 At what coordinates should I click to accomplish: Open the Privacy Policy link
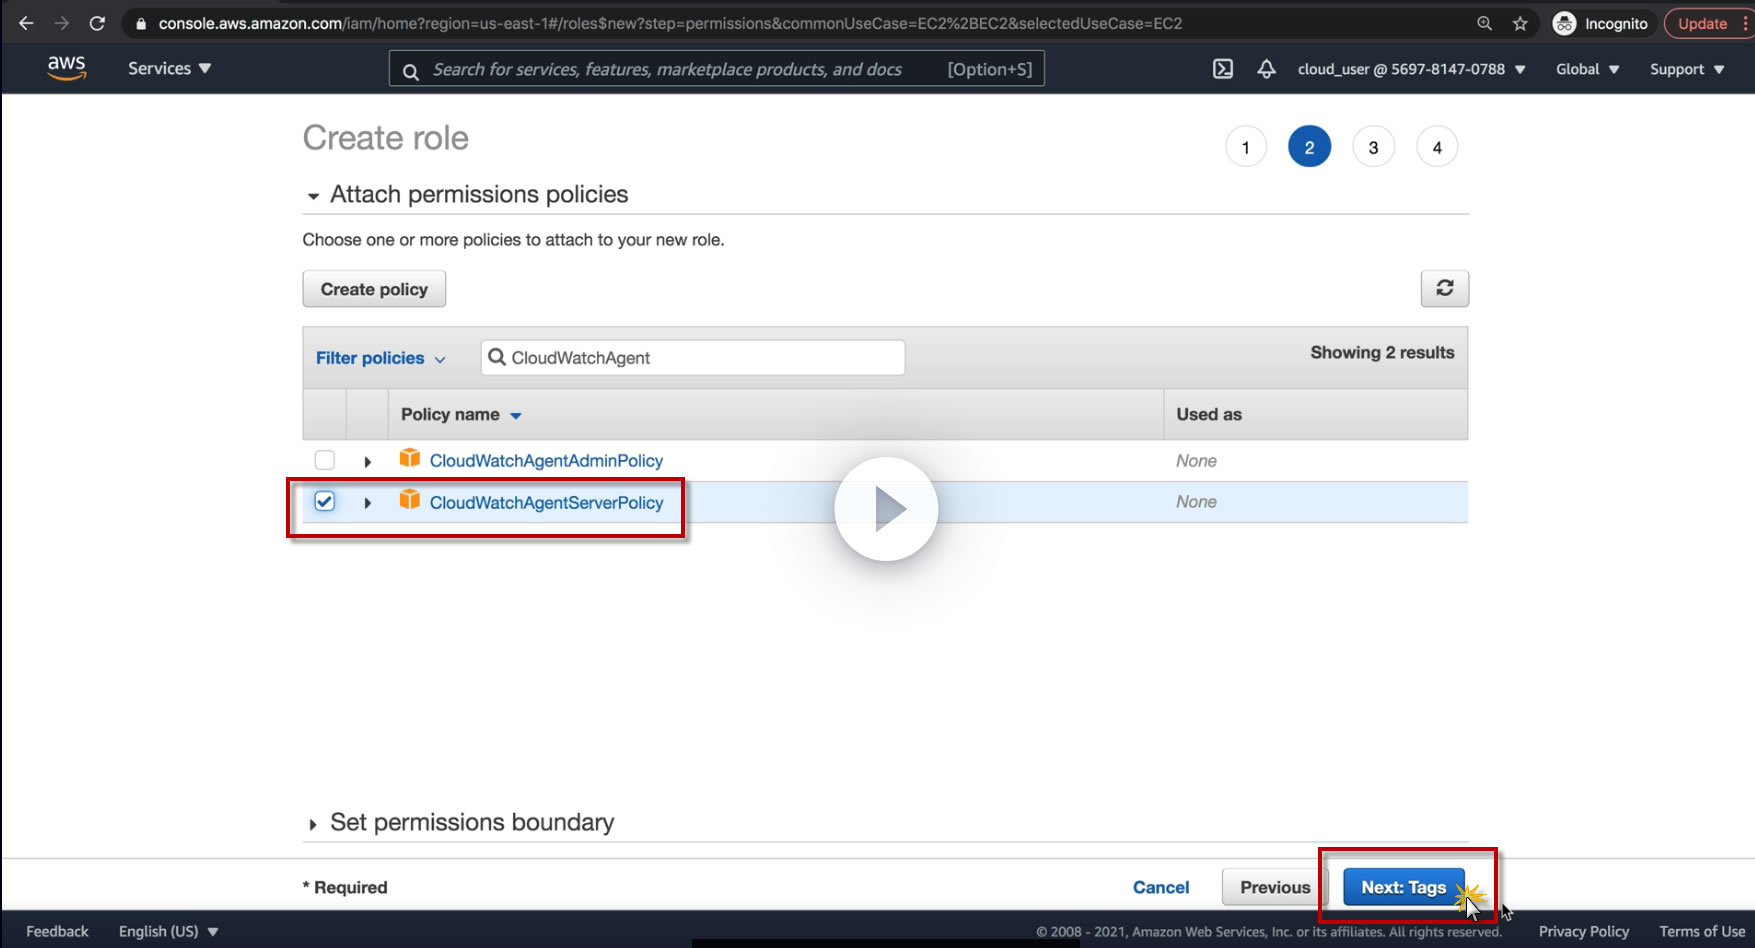click(x=1584, y=931)
